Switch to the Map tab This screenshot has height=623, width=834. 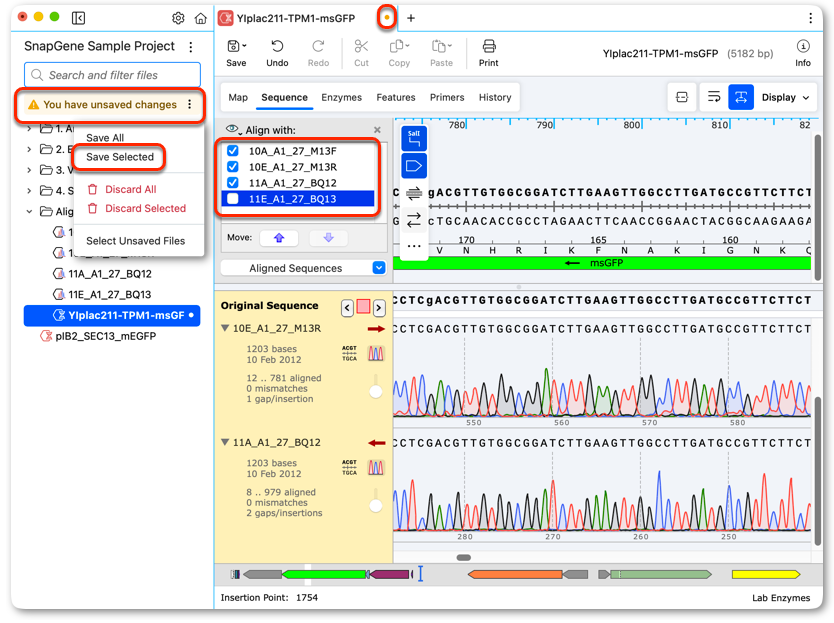point(238,97)
